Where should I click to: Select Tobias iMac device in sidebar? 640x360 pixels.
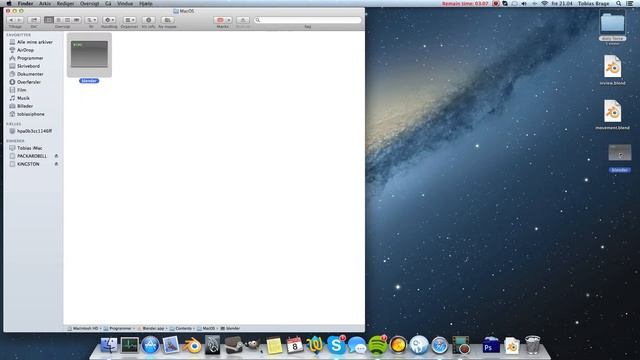[x=29, y=148]
